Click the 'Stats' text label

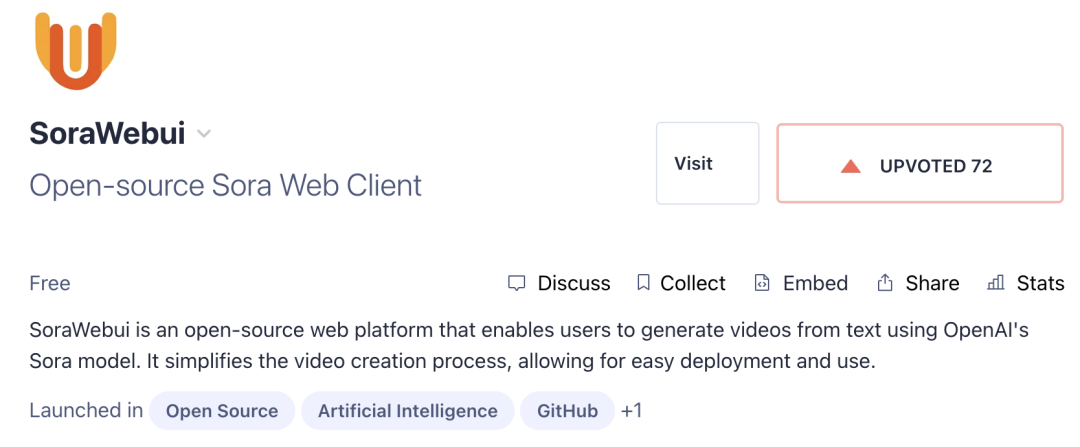pos(1040,283)
